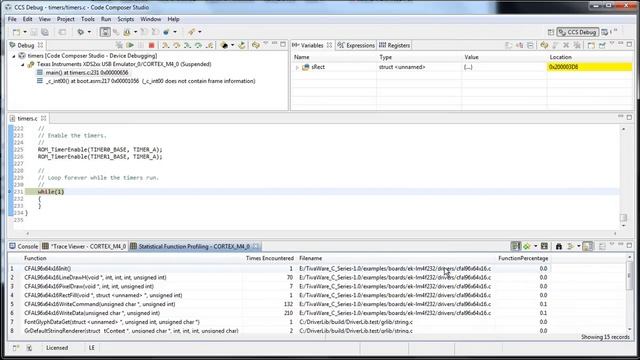Image resolution: width=640 pixels, height=360 pixels.
Task: Open the New dropdown arrow in main toolbar
Action: (x=25, y=32)
